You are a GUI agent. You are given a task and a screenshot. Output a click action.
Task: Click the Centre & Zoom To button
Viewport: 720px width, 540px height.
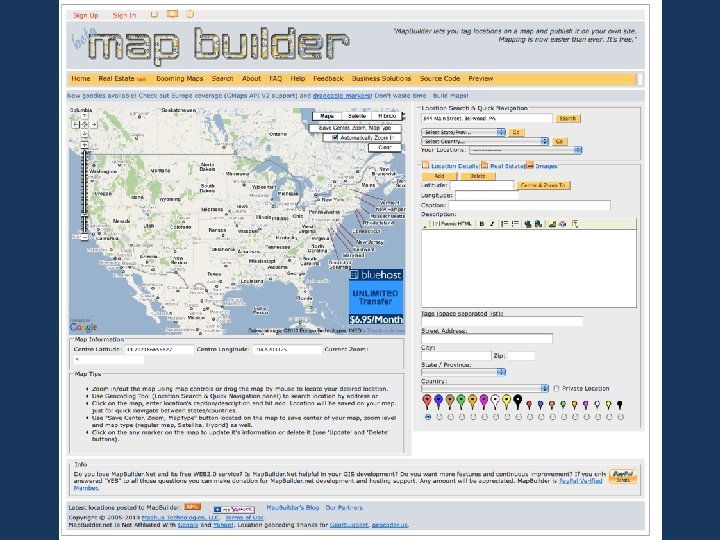click(544, 186)
